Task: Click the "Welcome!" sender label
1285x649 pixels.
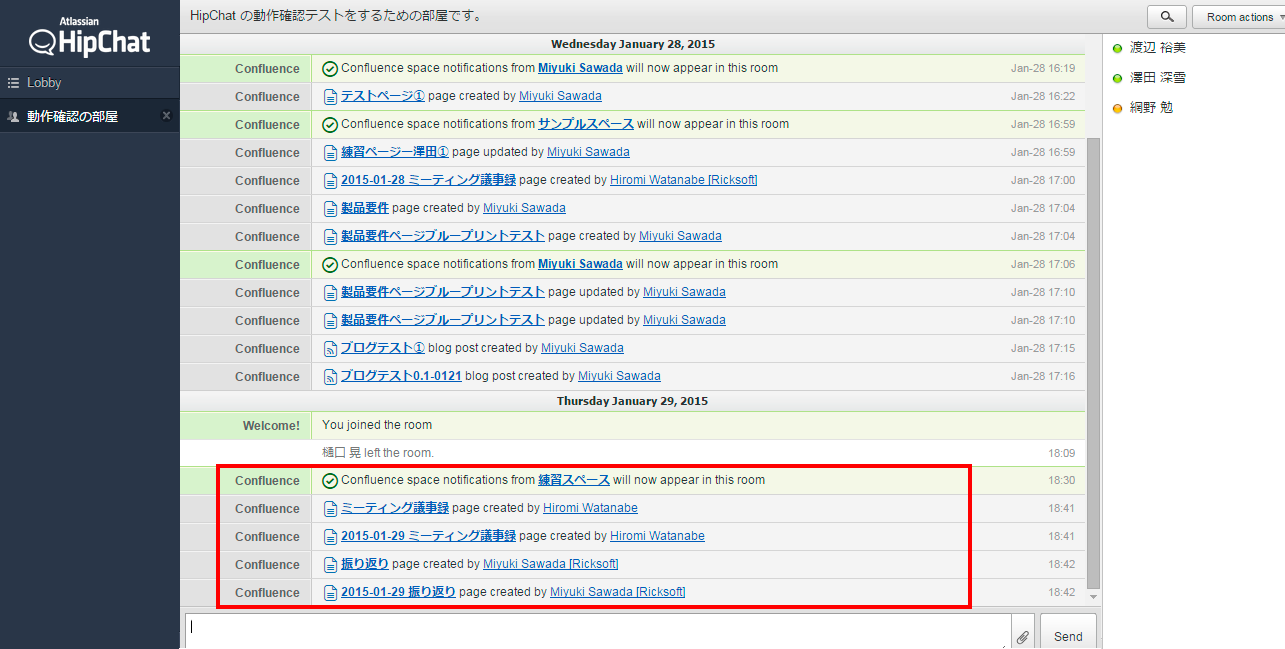Action: 271,426
